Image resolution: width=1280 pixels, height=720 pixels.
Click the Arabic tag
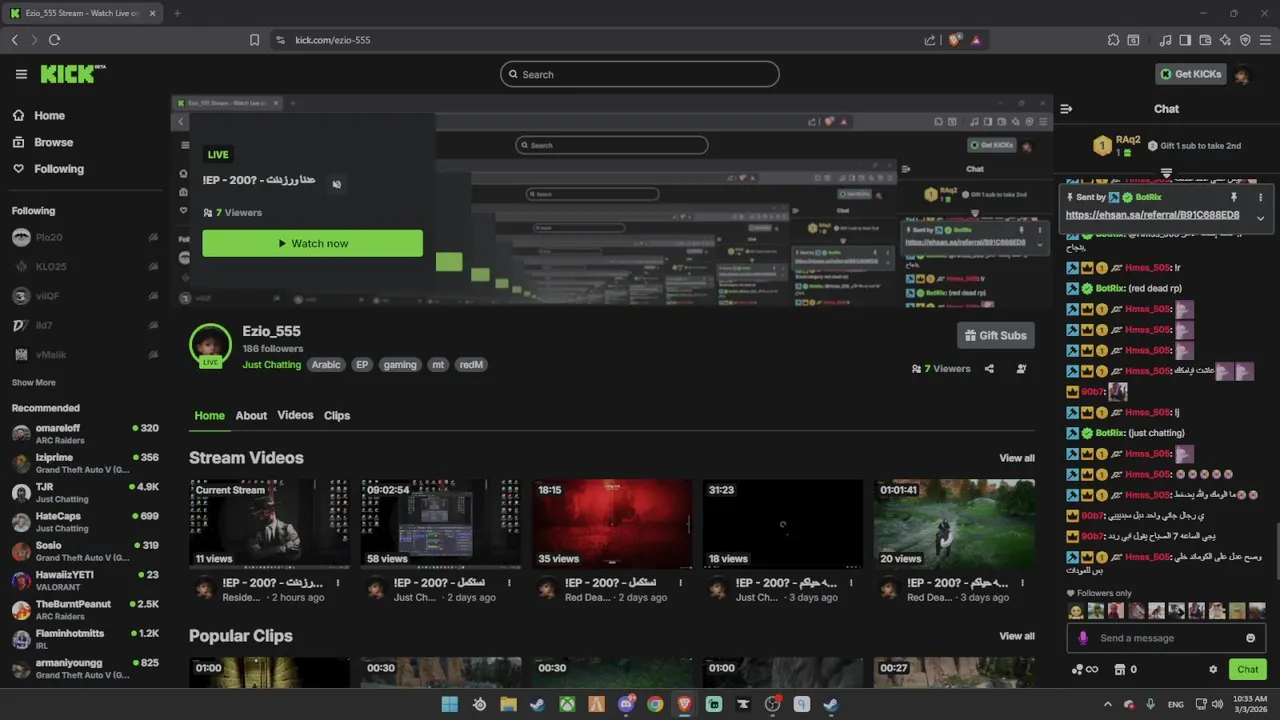[326, 365]
